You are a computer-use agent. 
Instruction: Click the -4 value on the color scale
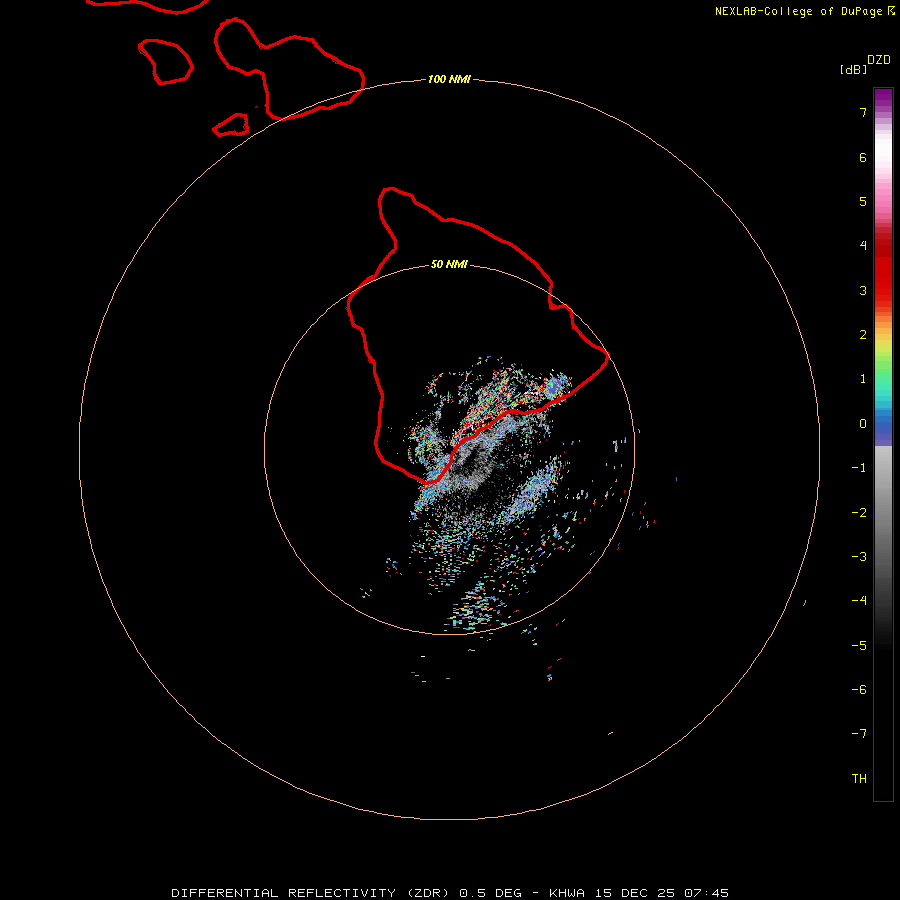pyautogui.click(x=859, y=601)
